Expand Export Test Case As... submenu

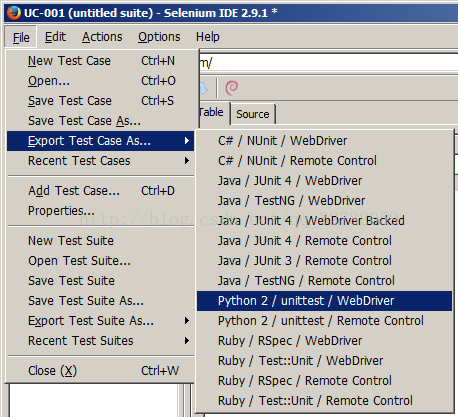click(x=100, y=141)
